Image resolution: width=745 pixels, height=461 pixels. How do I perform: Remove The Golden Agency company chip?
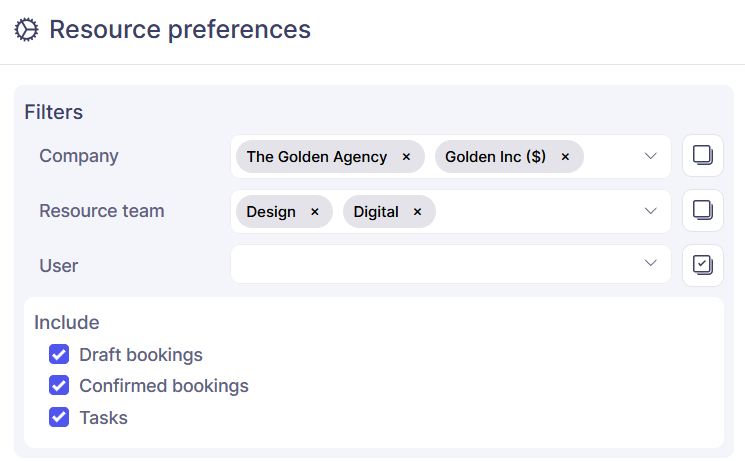click(406, 157)
